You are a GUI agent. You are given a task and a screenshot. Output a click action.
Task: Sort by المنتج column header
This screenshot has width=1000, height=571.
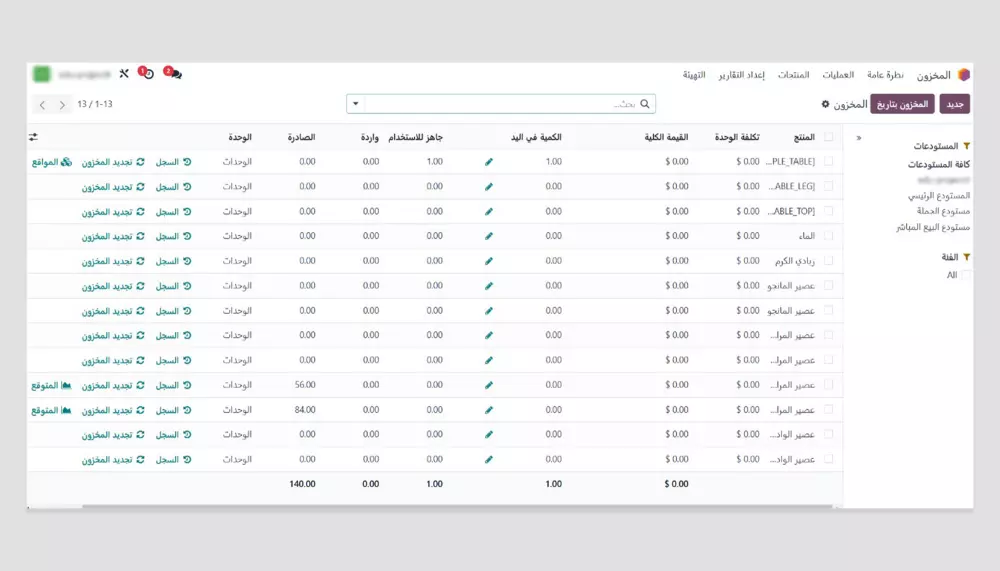tap(804, 137)
